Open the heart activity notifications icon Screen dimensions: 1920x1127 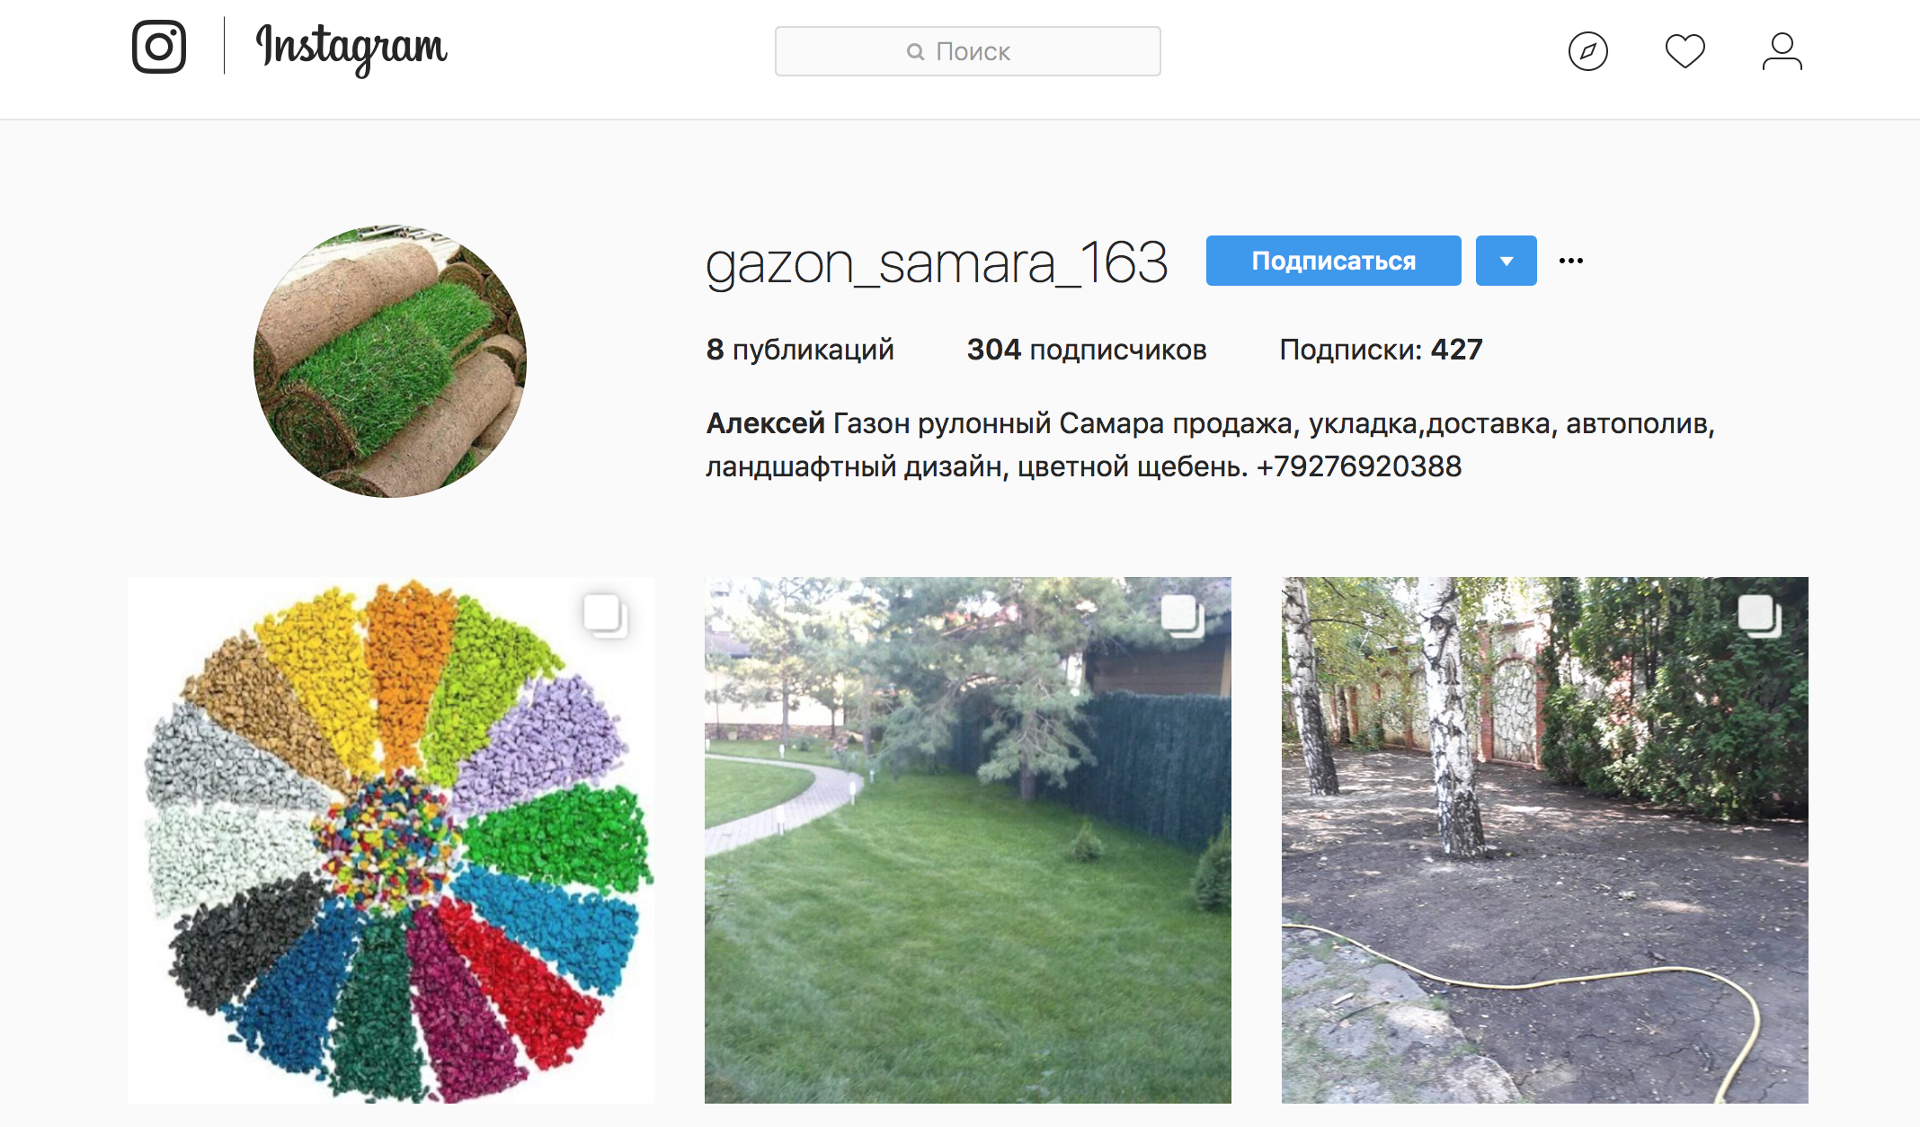(x=1685, y=51)
